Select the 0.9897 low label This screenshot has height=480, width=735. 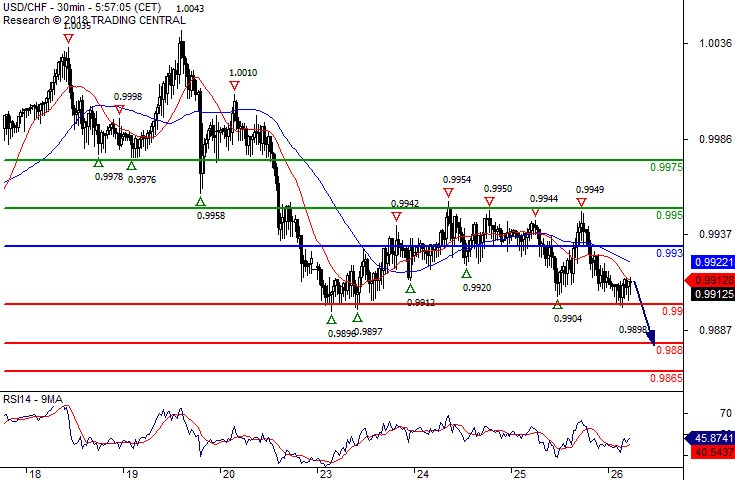click(x=369, y=331)
